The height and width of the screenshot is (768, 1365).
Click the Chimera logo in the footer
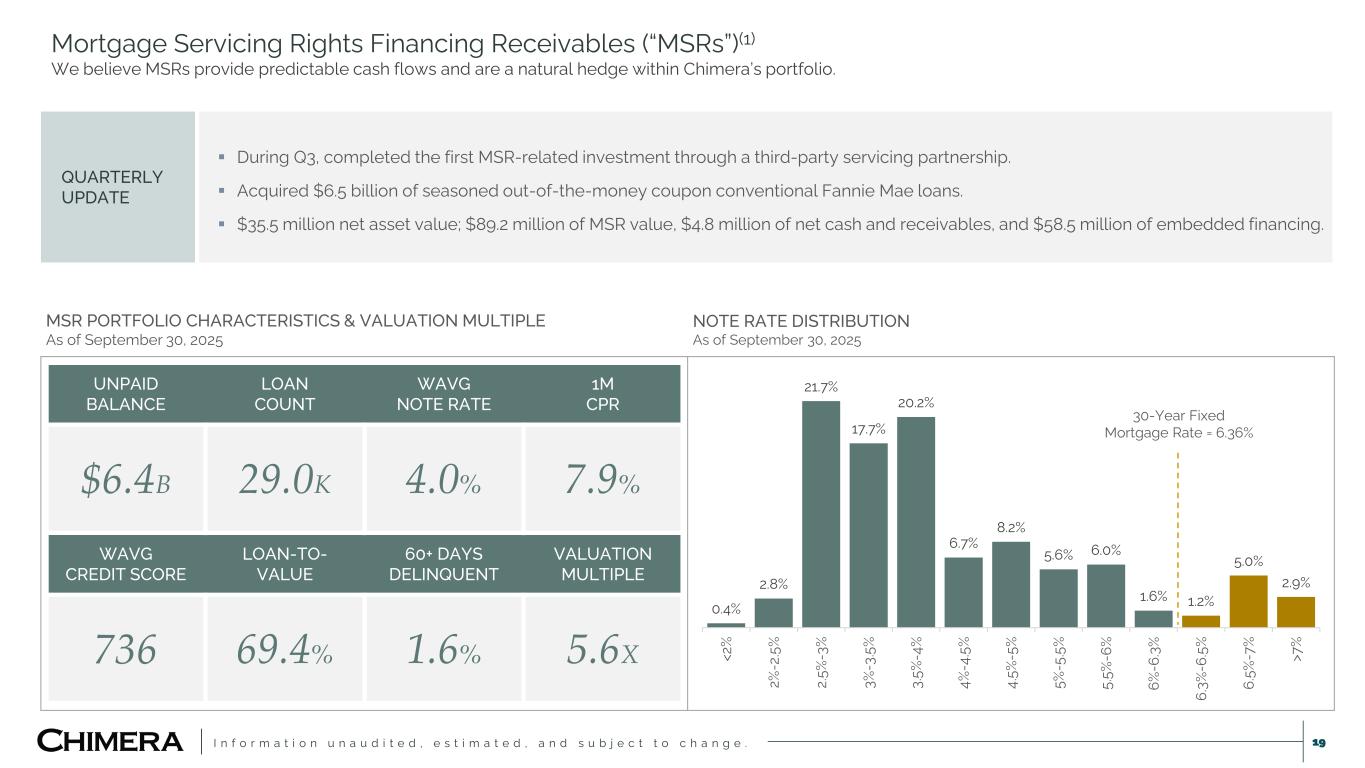[x=110, y=742]
